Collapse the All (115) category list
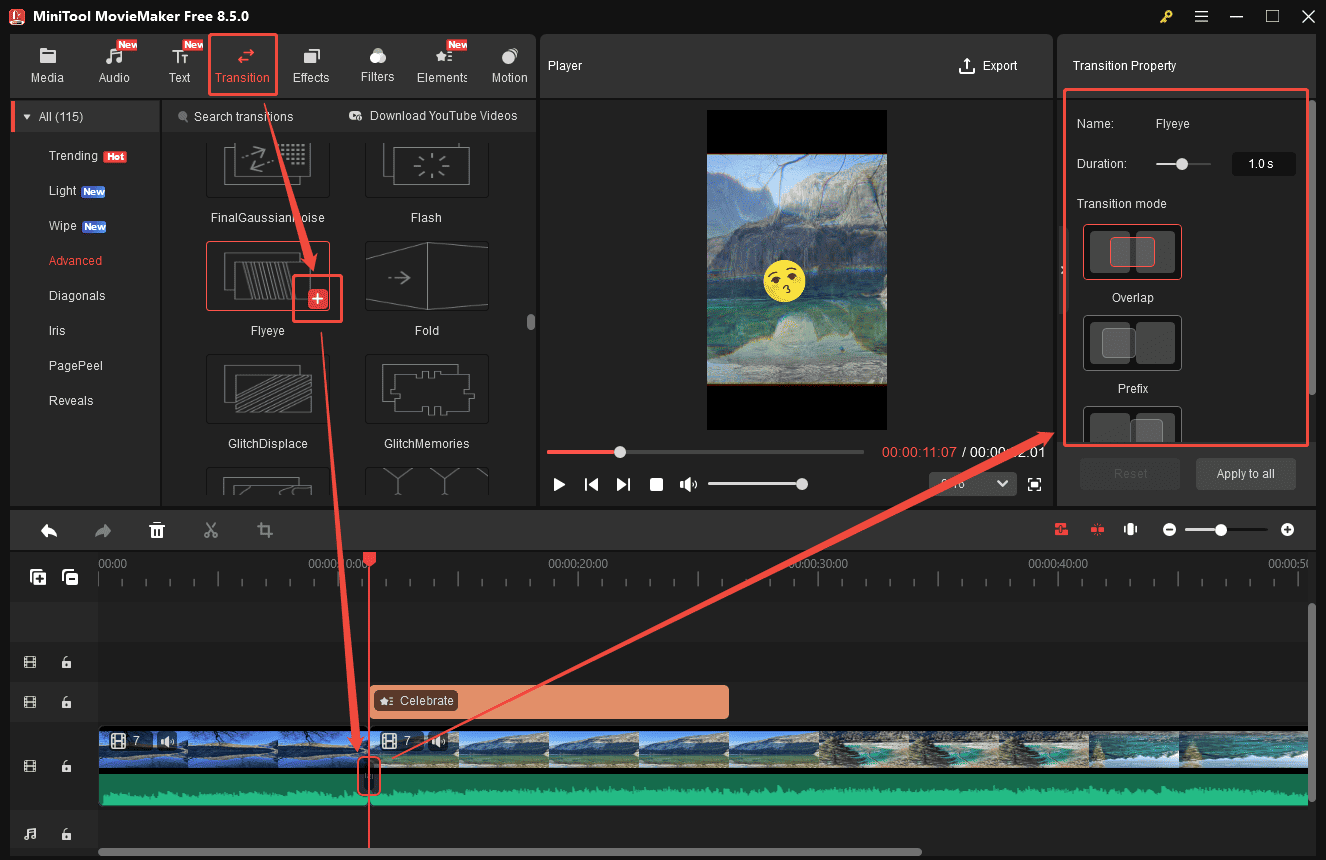Screen dimensions: 1326x860 click(x=27, y=116)
